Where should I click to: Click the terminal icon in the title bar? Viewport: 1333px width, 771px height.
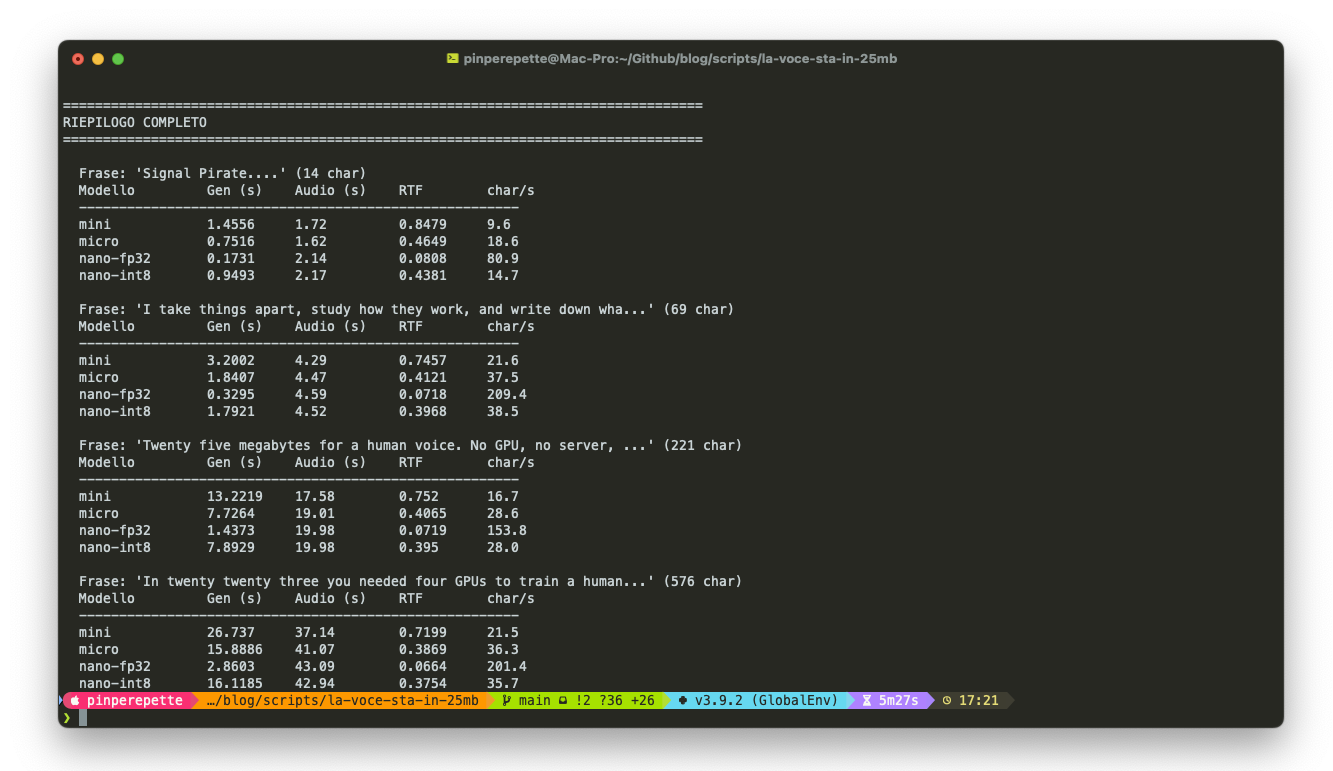pos(452,58)
